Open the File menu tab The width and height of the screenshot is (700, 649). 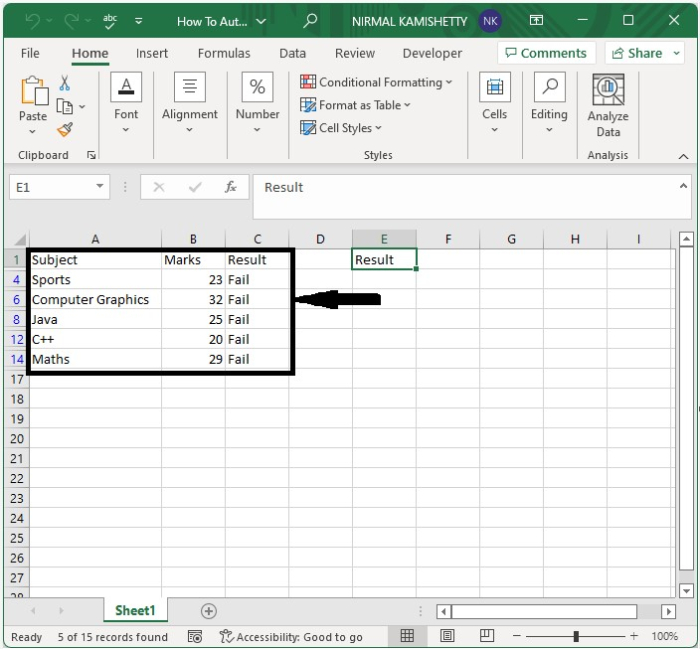tap(30, 53)
